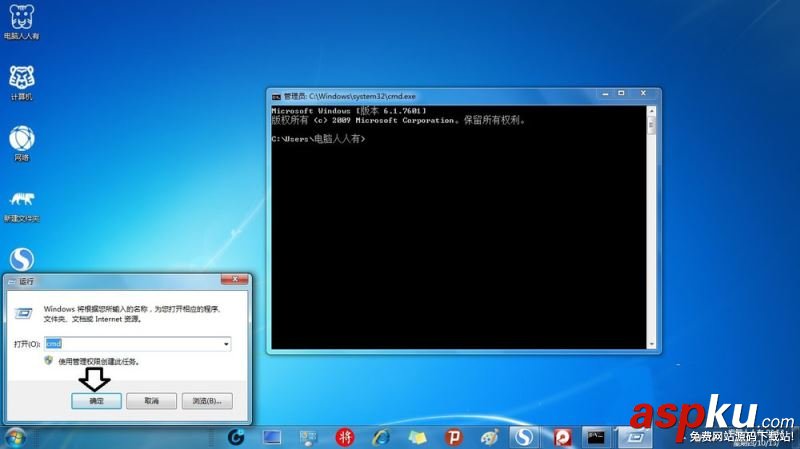Image resolution: width=800 pixels, height=449 pixels.
Task: Maximize the cmd.exe window
Action: [621, 94]
